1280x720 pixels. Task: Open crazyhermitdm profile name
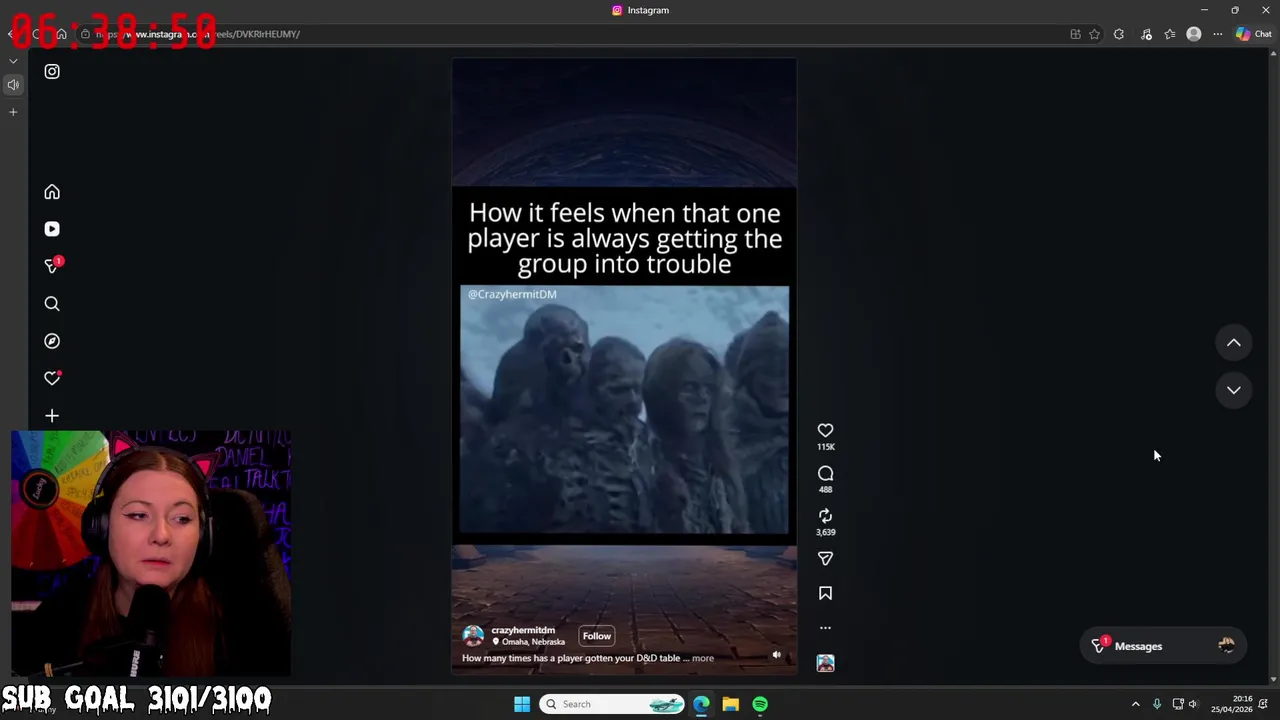pos(523,631)
